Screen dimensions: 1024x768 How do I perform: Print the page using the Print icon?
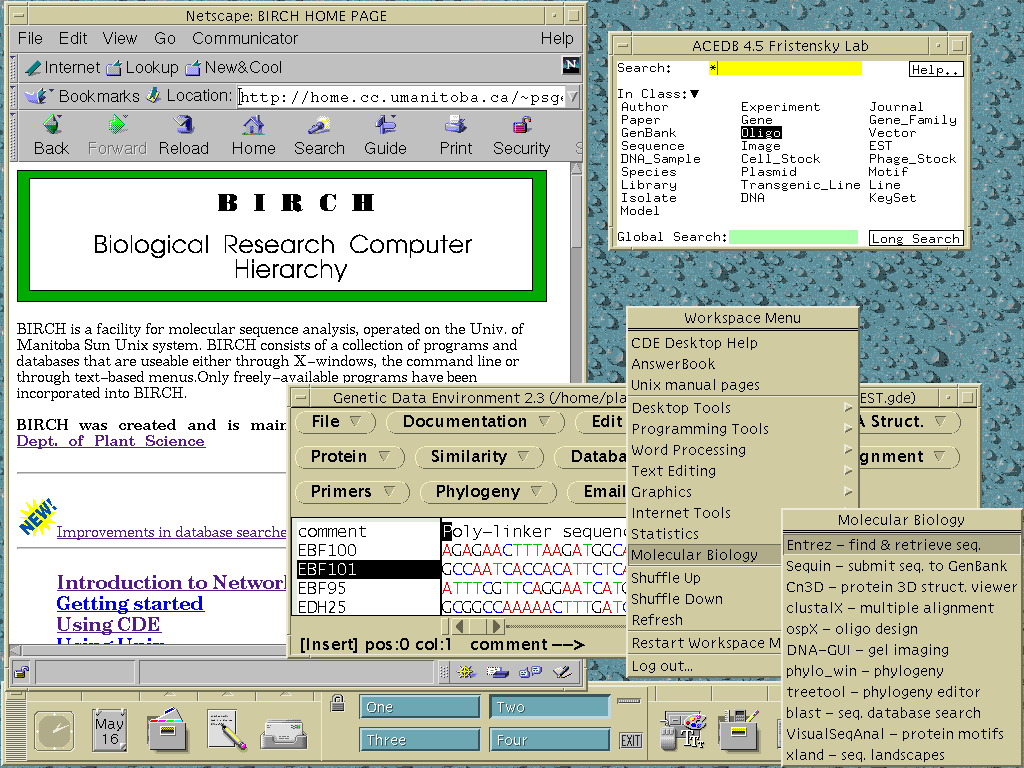(455, 124)
